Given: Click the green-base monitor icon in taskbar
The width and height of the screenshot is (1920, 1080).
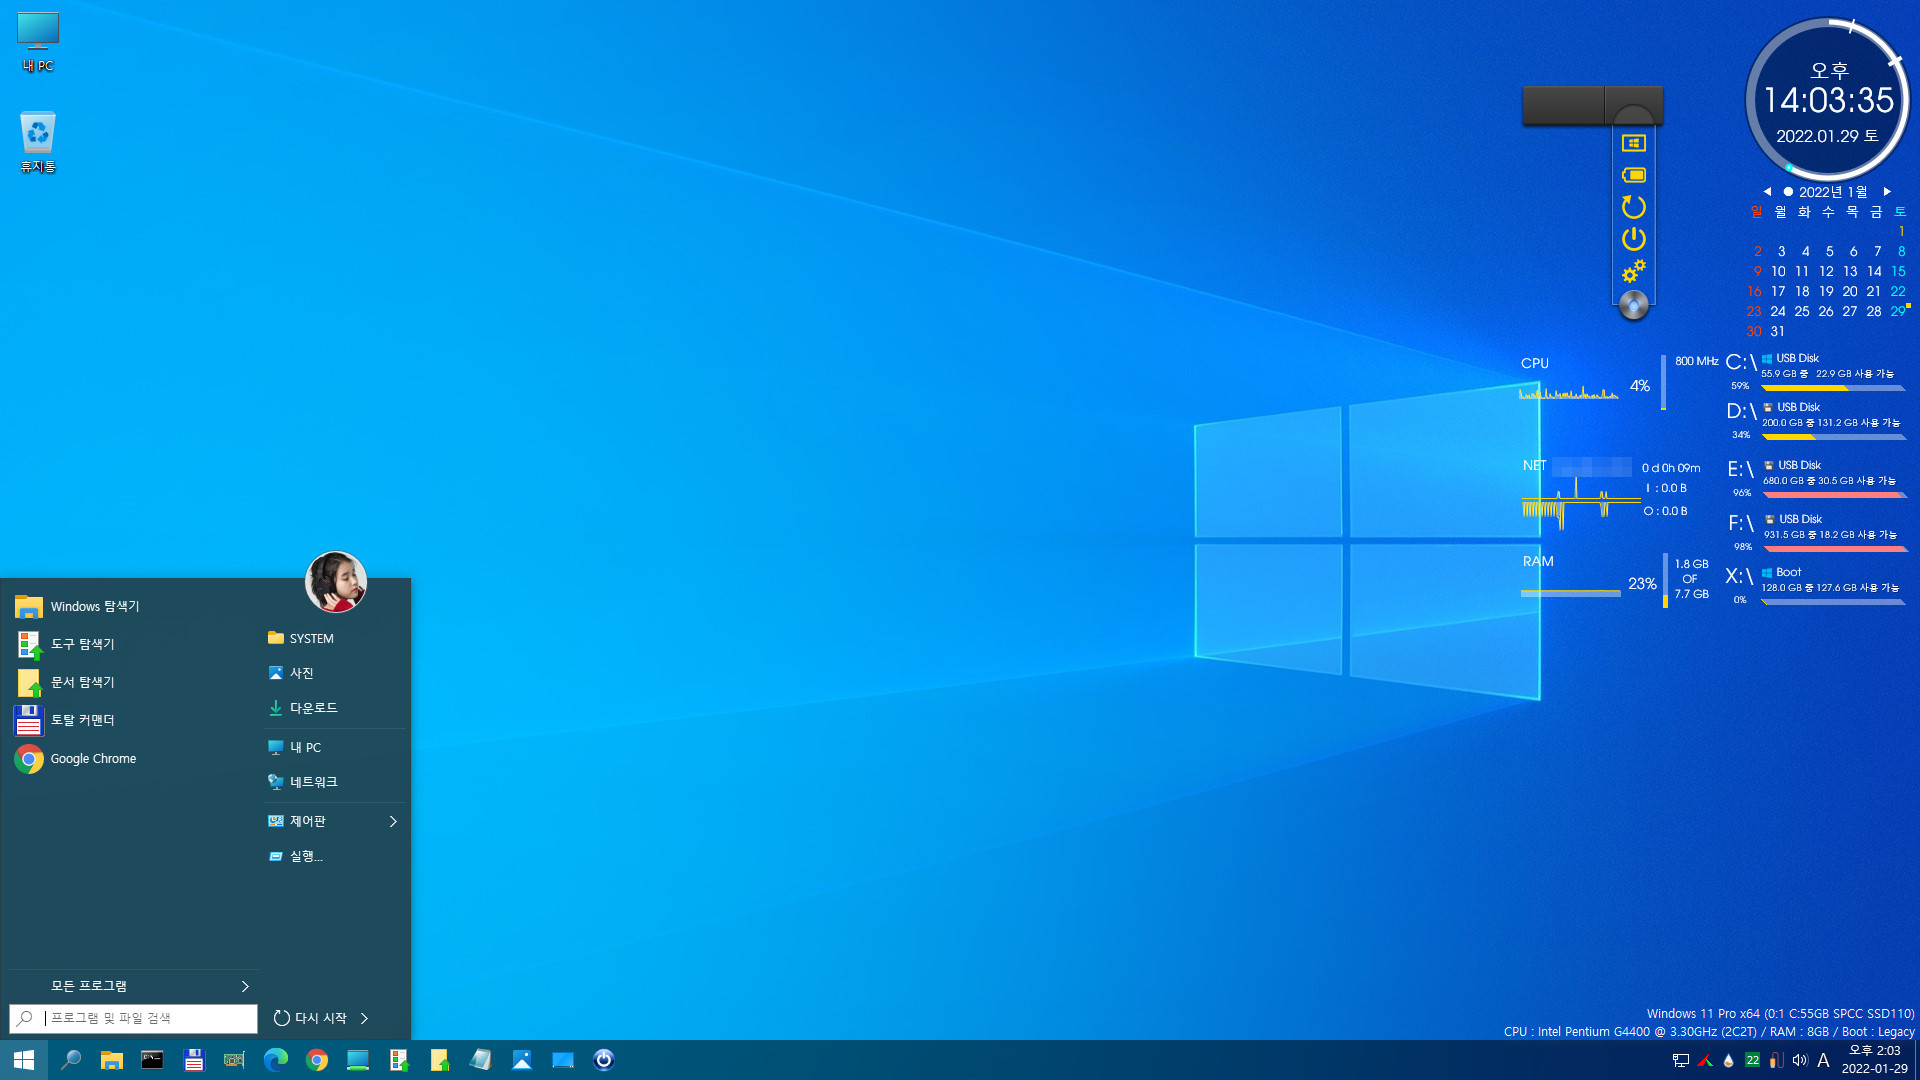Looking at the screenshot, I should pos(357,1060).
